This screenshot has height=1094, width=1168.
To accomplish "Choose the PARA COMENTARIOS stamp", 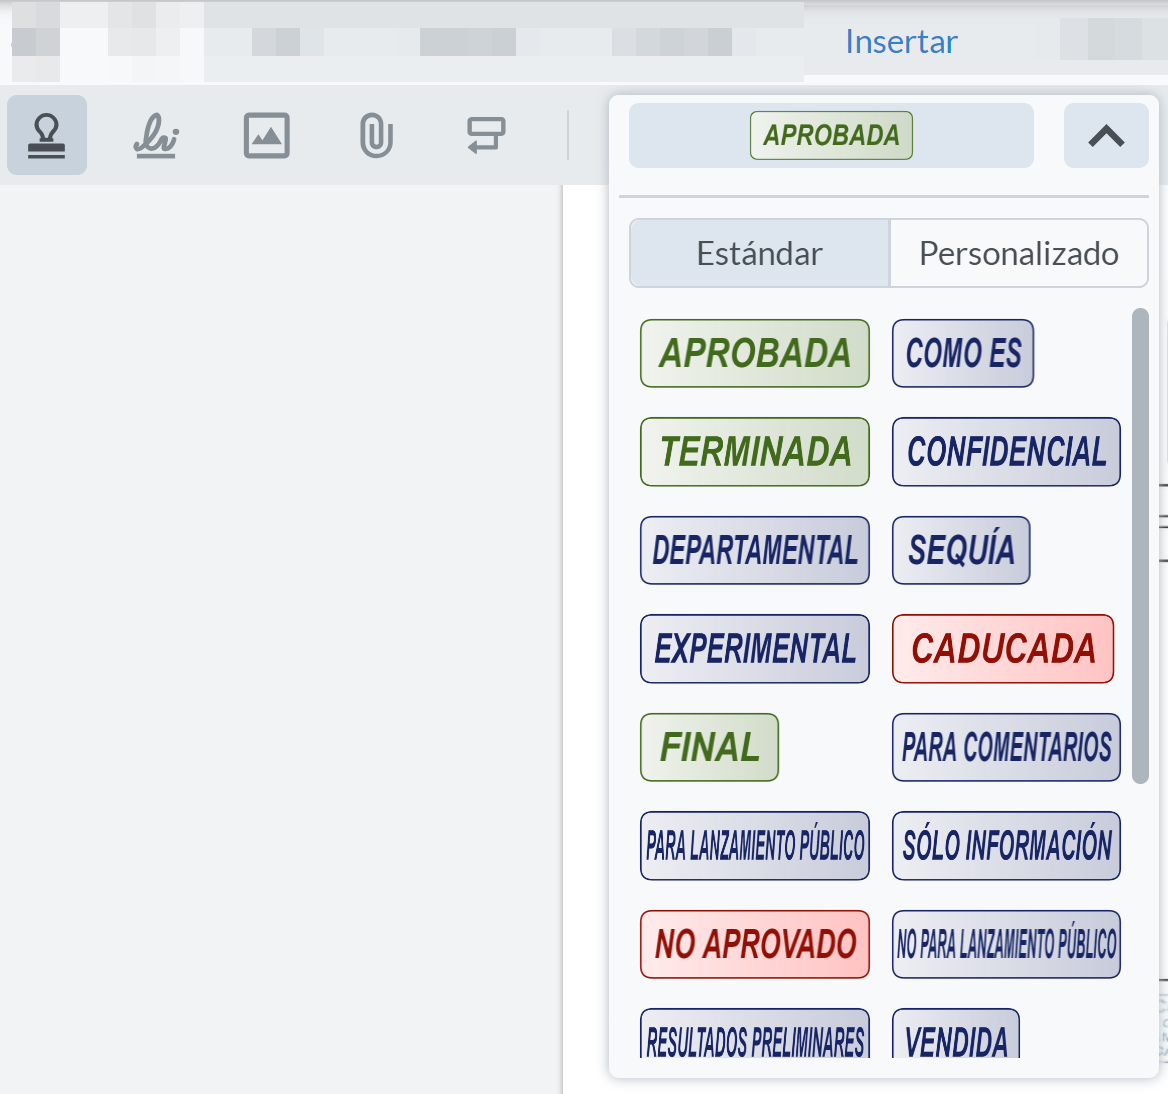I will point(1006,748).
